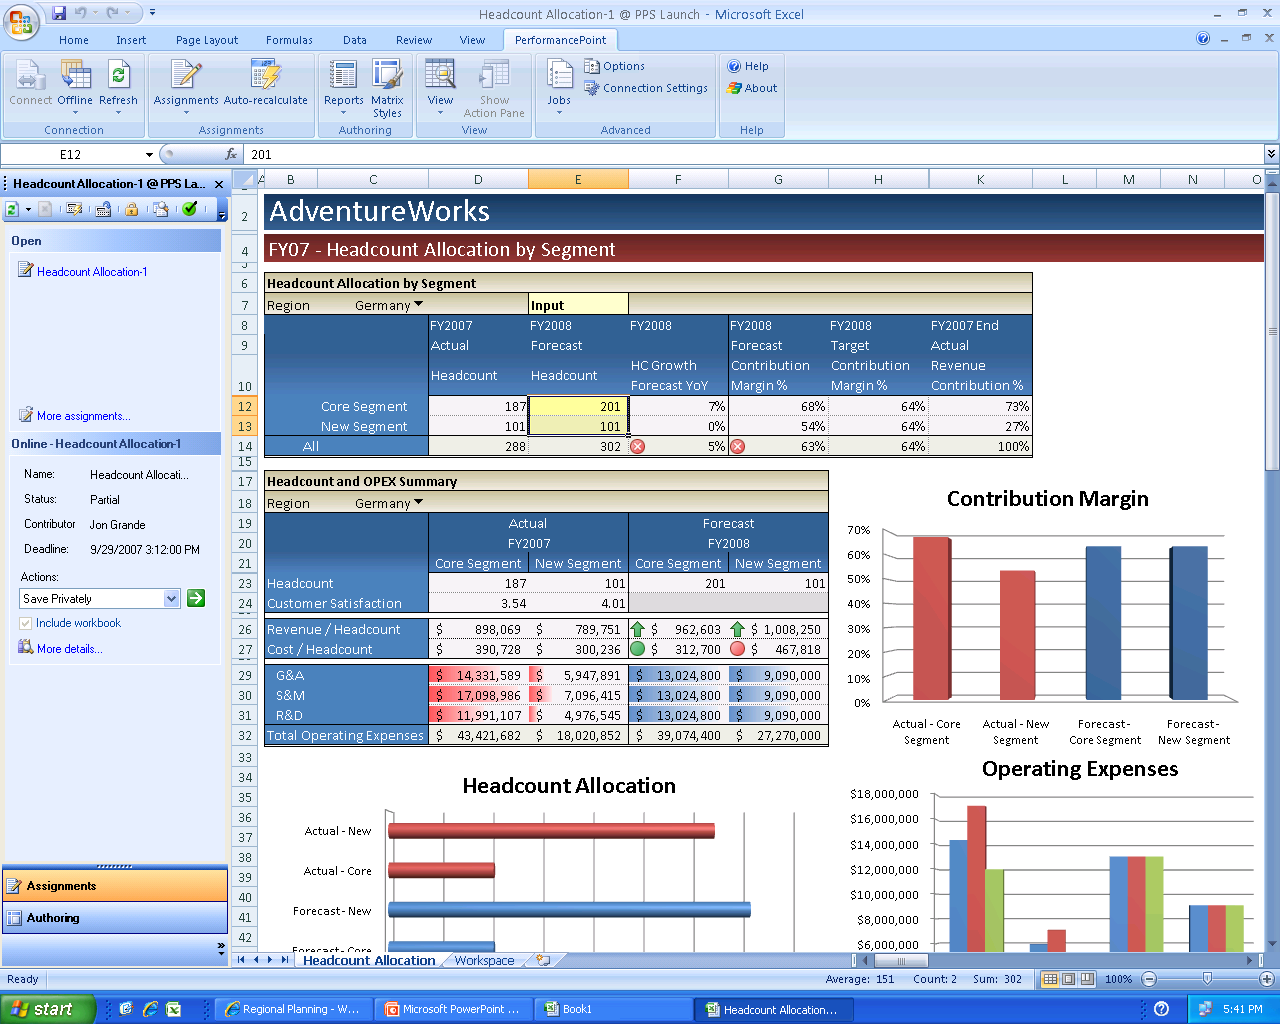Image resolution: width=1280 pixels, height=1024 pixels.
Task: Toggle Auto-recalculate in the ribbon
Action: click(266, 84)
